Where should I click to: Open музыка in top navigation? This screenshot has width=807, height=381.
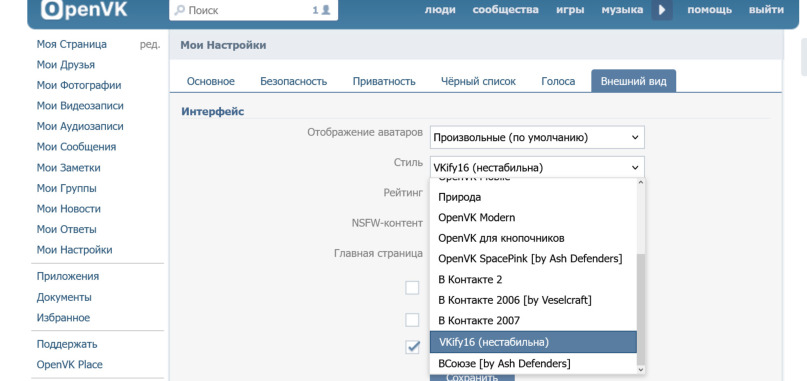tap(622, 10)
